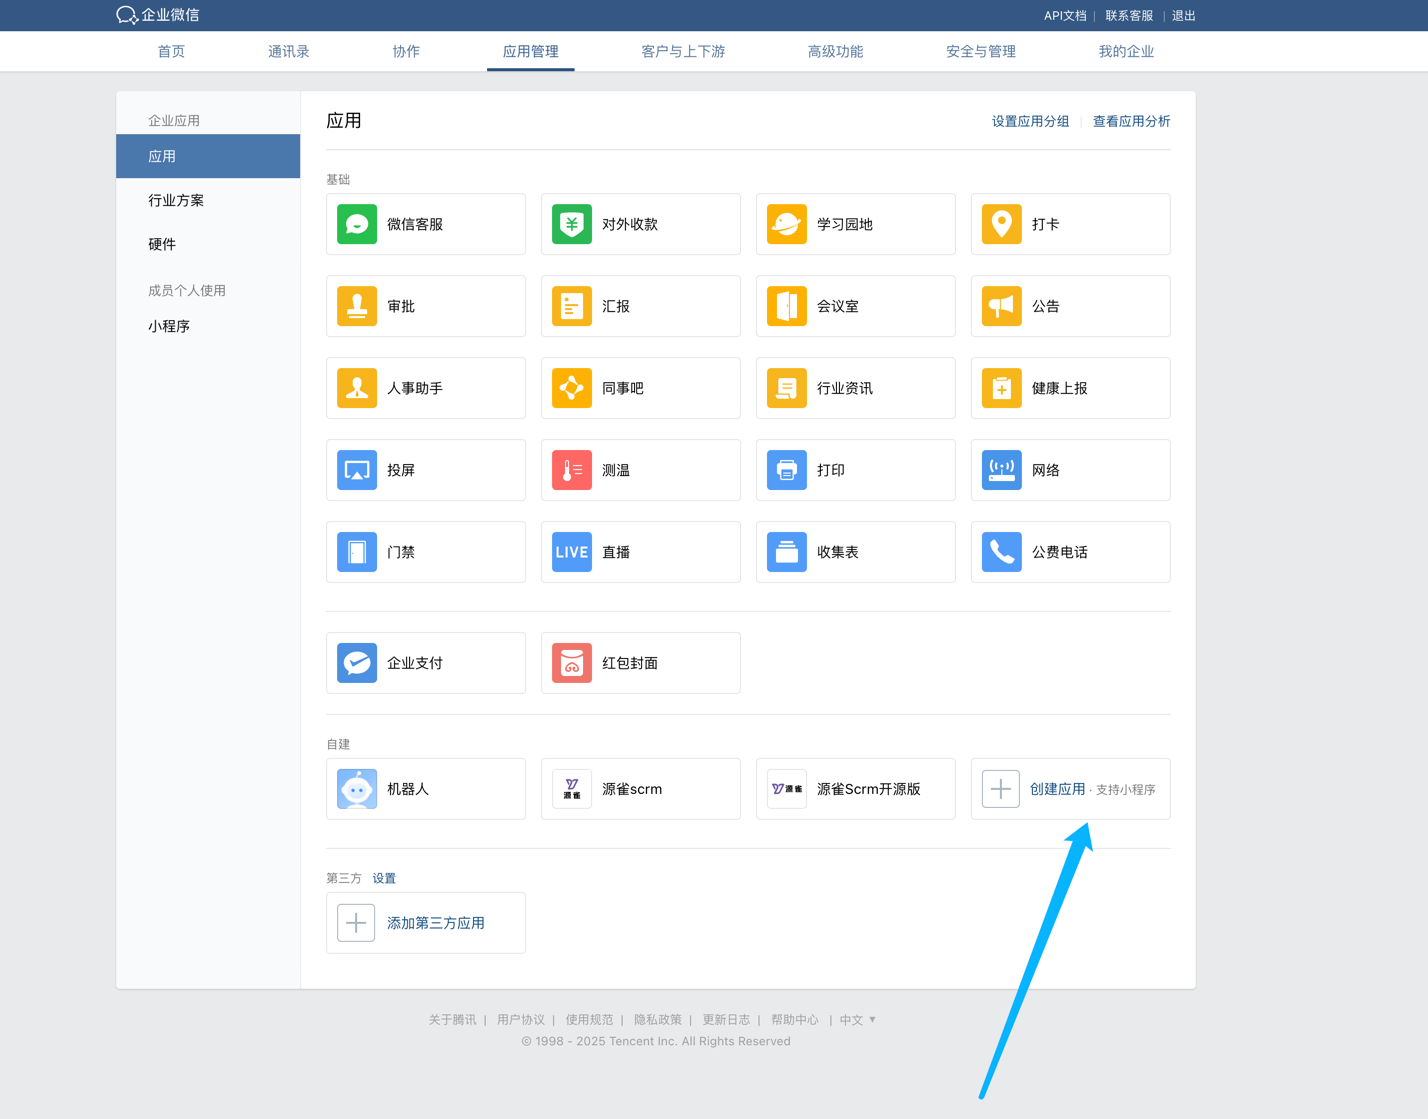The image size is (1428, 1119).
Task: Open the 收集表 form icon
Action: point(787,552)
